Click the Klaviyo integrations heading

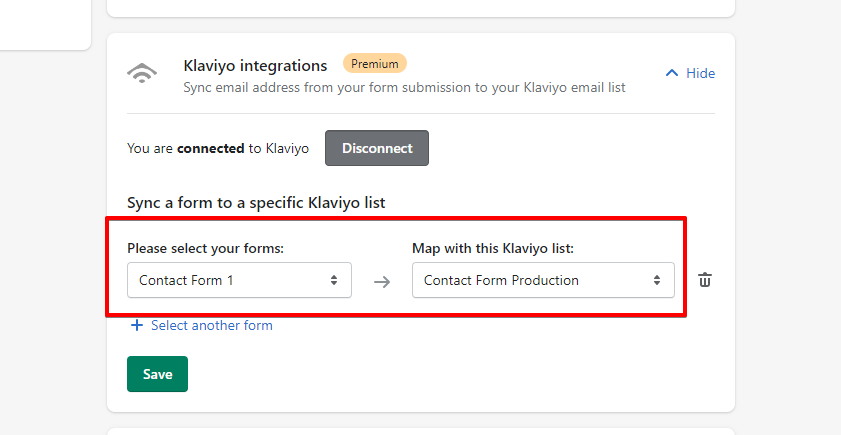255,65
